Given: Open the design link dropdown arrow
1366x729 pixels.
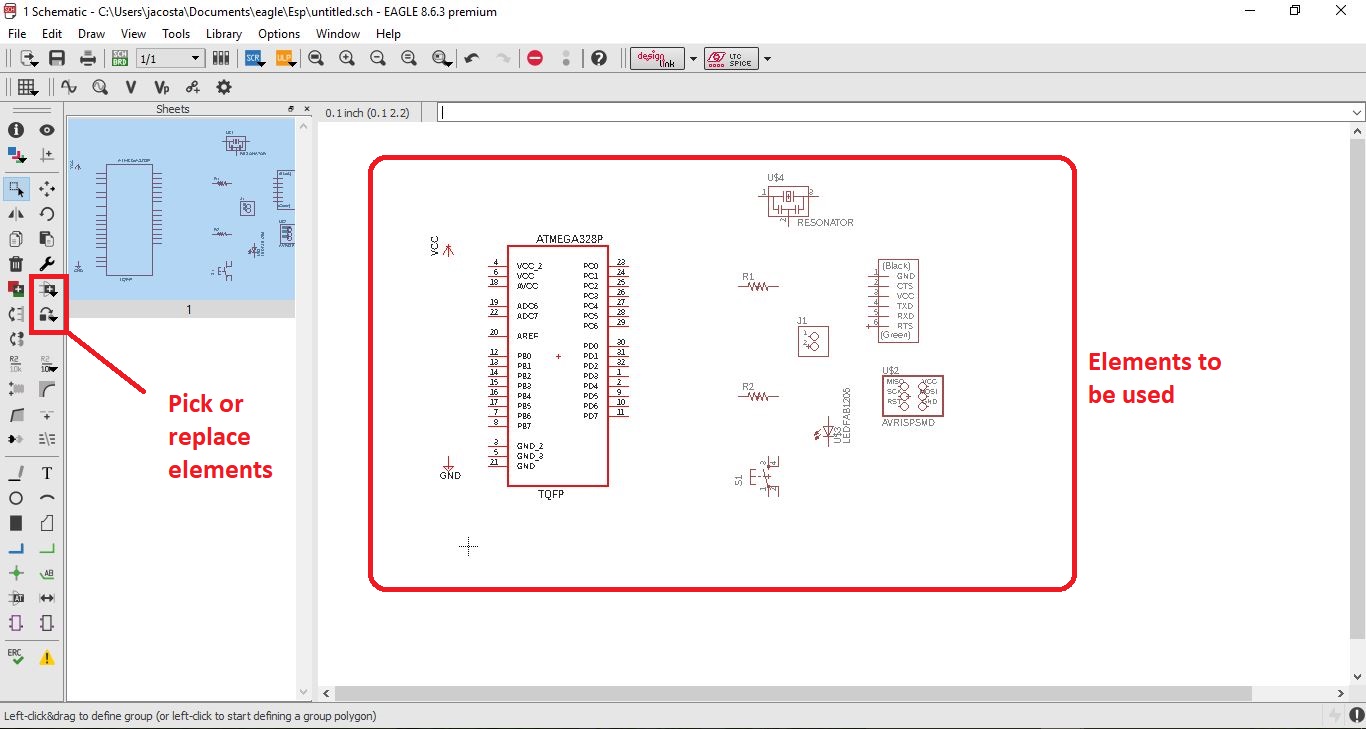Looking at the screenshot, I should click(x=693, y=59).
